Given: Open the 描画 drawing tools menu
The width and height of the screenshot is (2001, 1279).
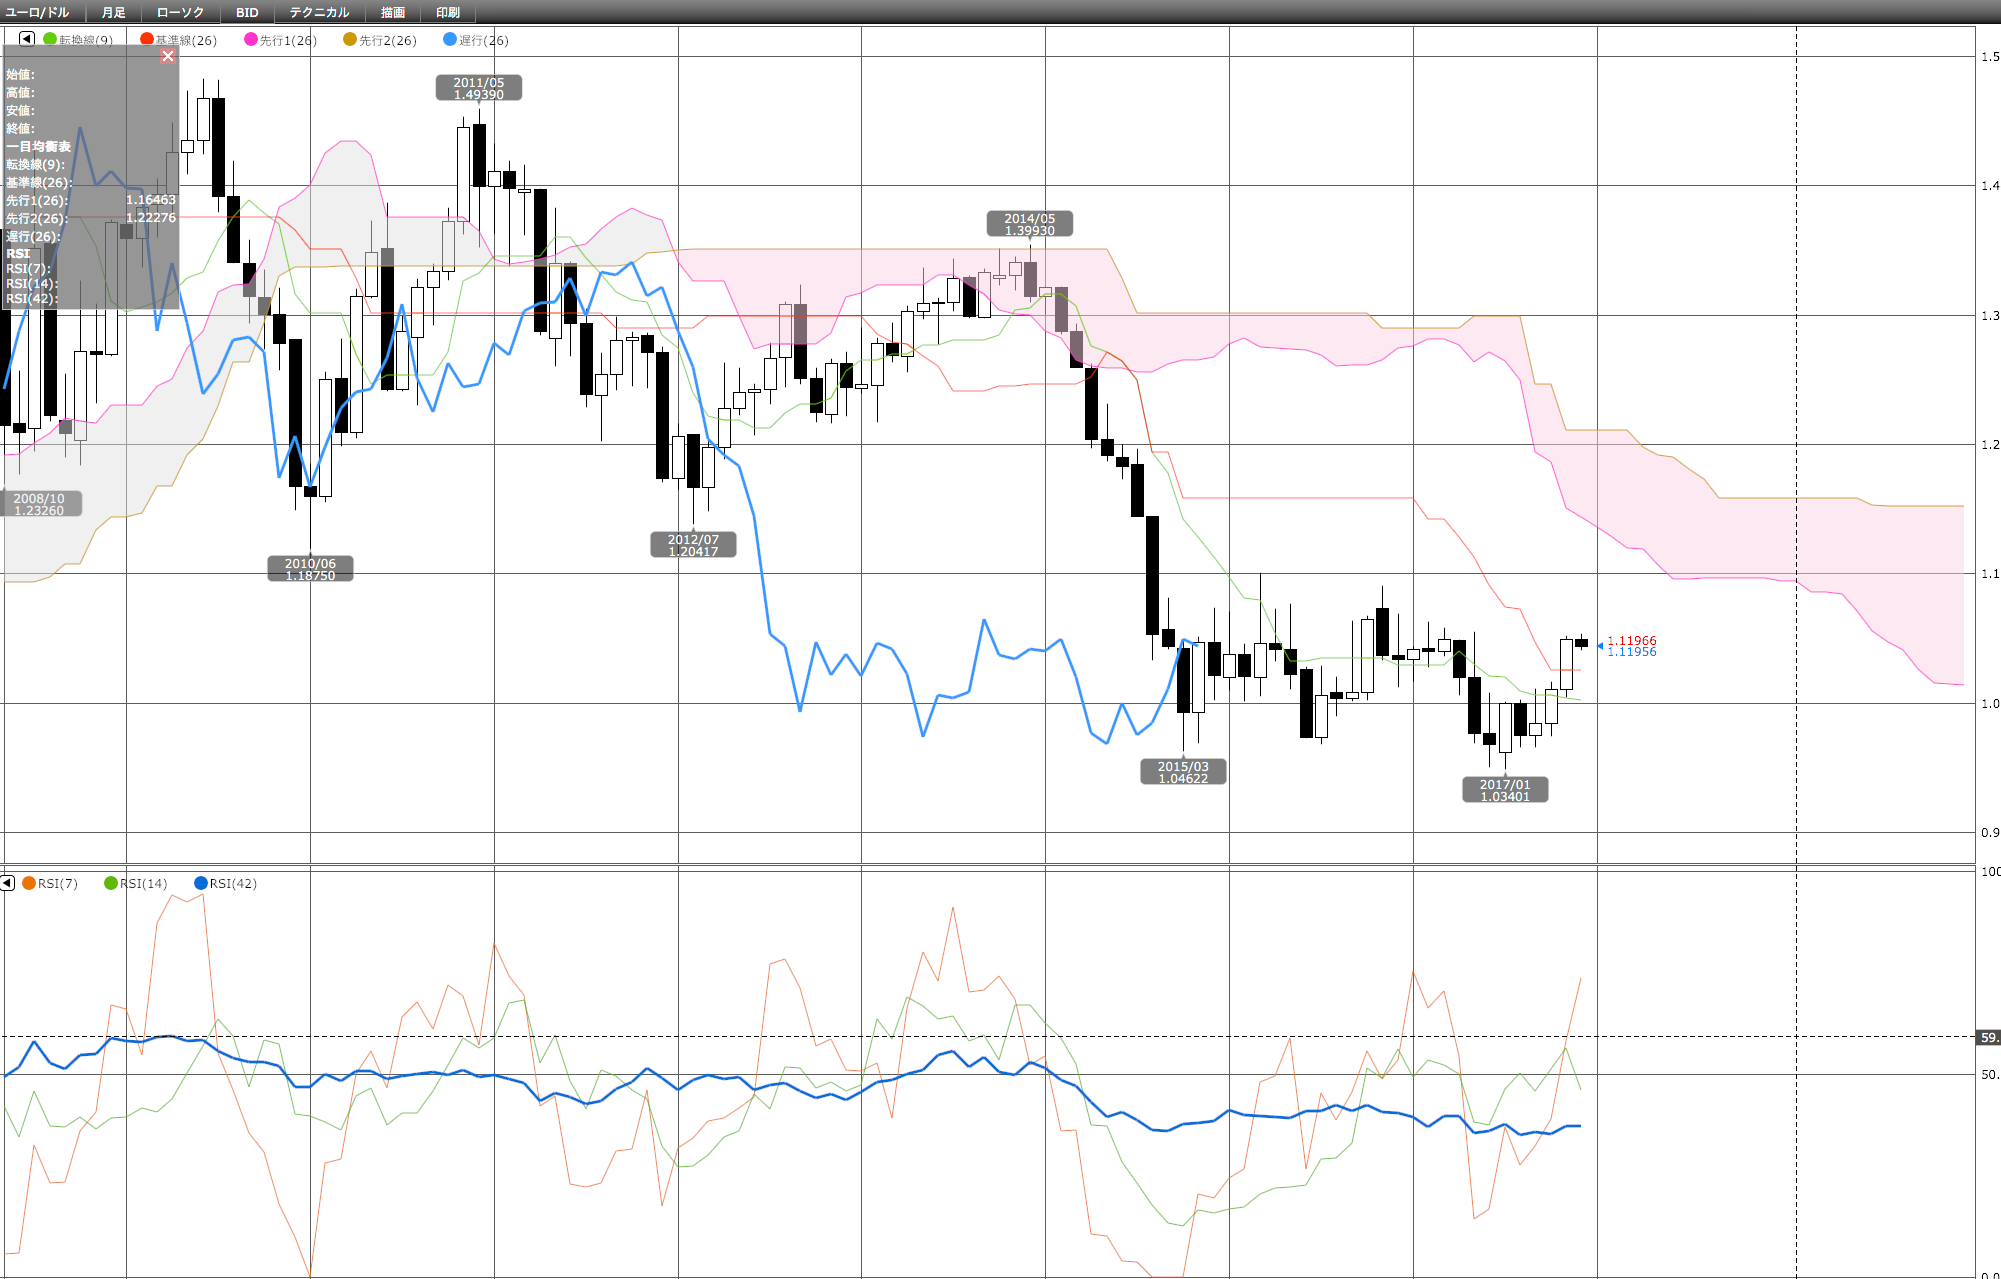Looking at the screenshot, I should click(392, 12).
